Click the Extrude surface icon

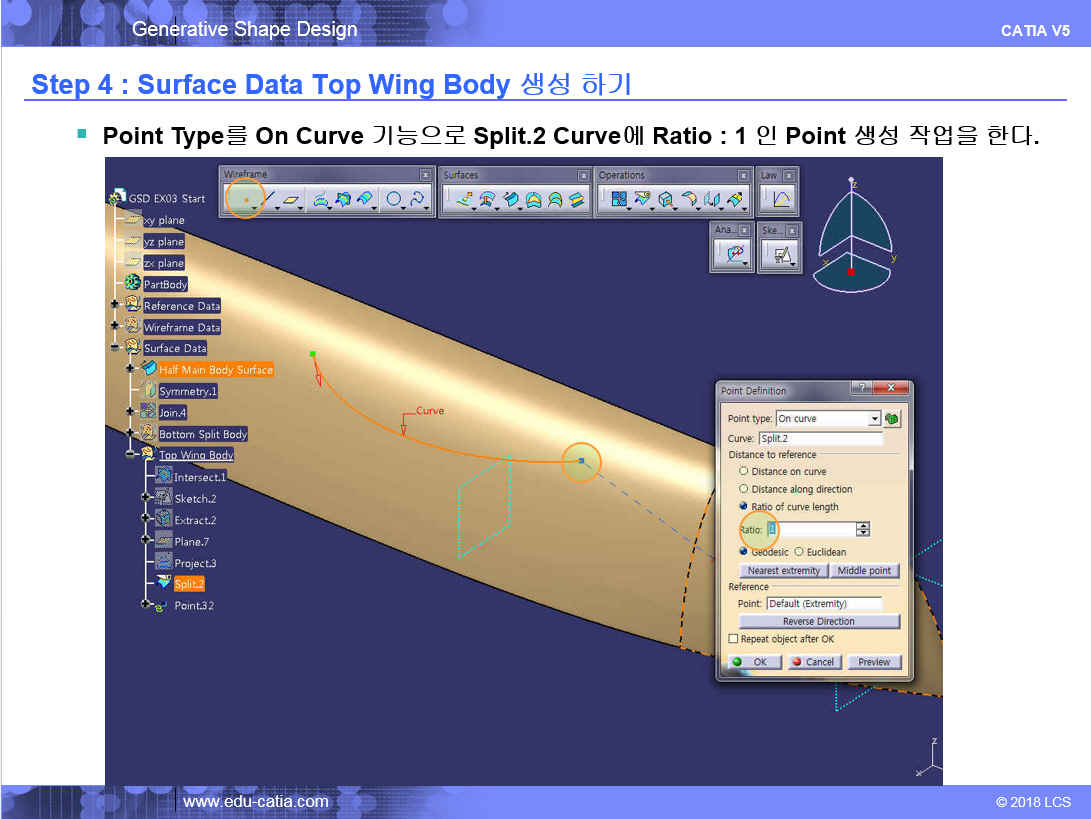click(463, 200)
